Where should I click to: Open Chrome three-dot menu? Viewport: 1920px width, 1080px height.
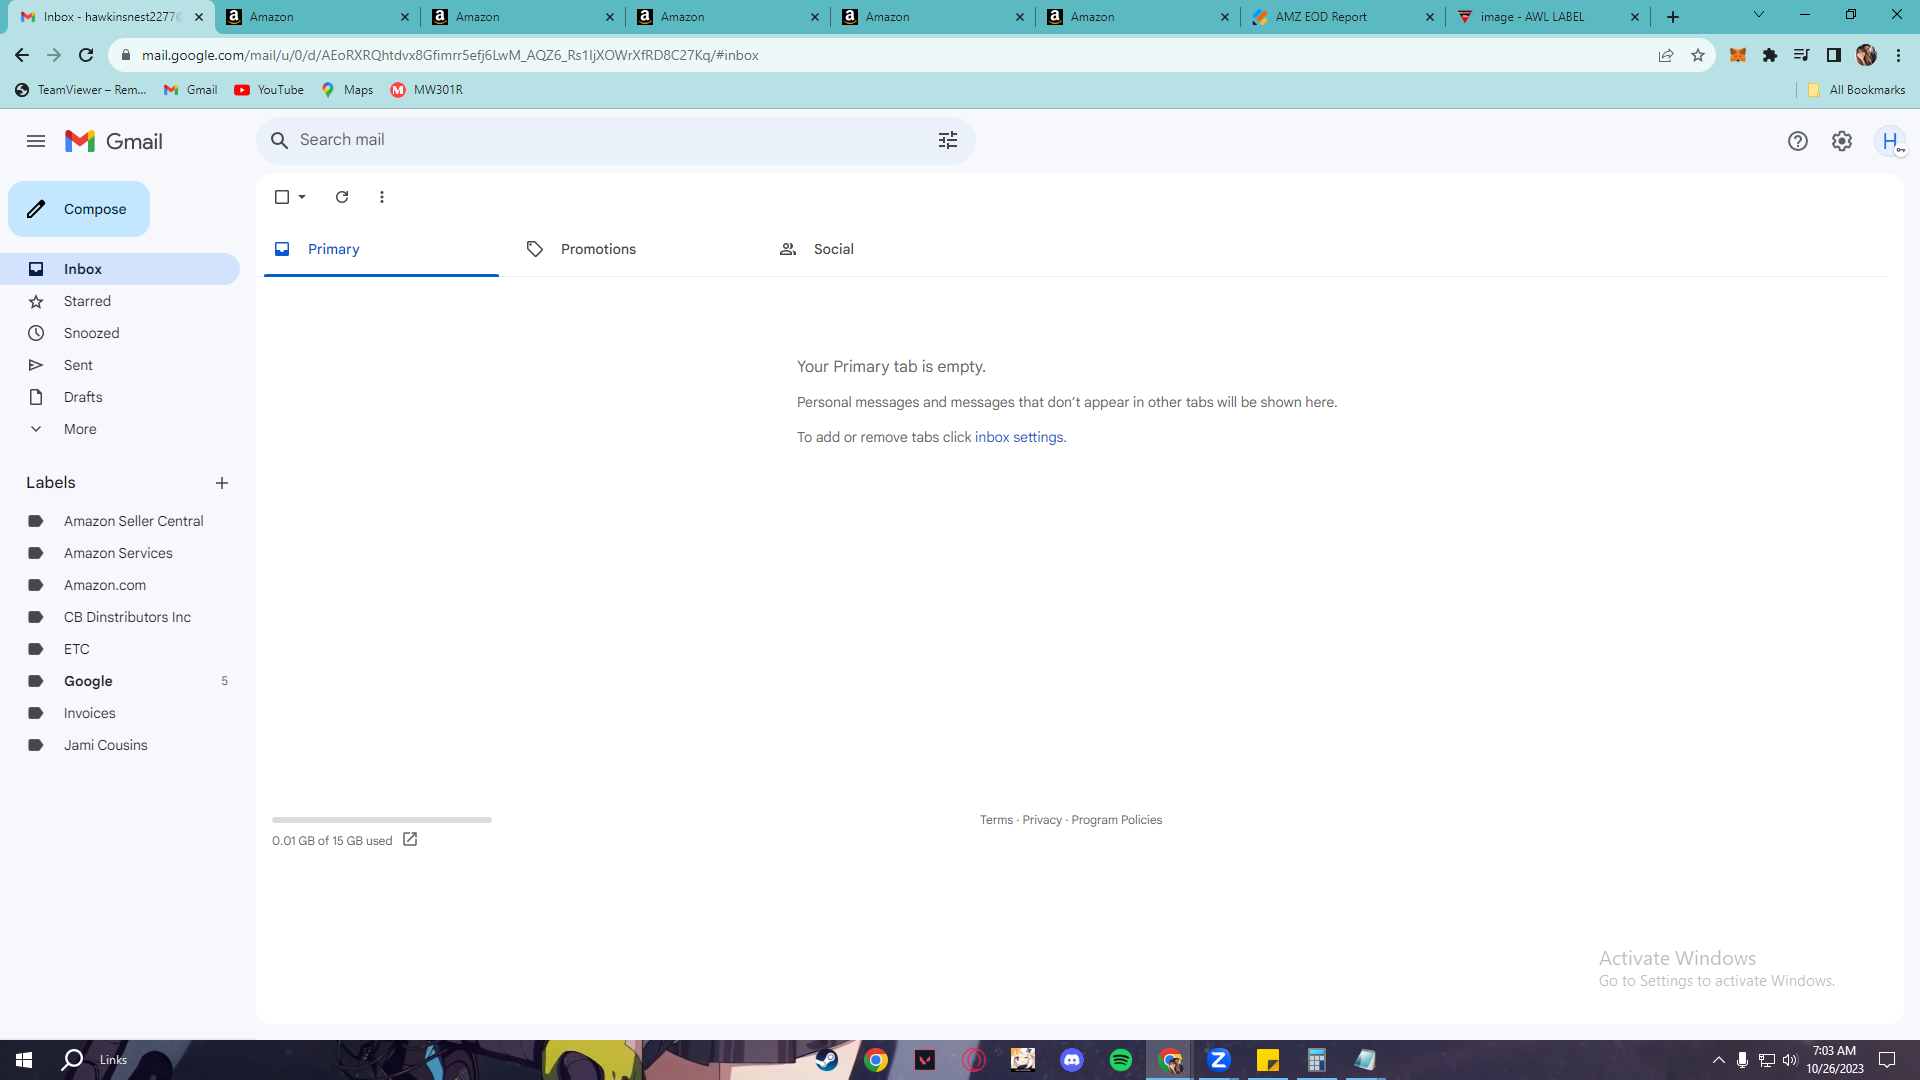tap(1898, 55)
